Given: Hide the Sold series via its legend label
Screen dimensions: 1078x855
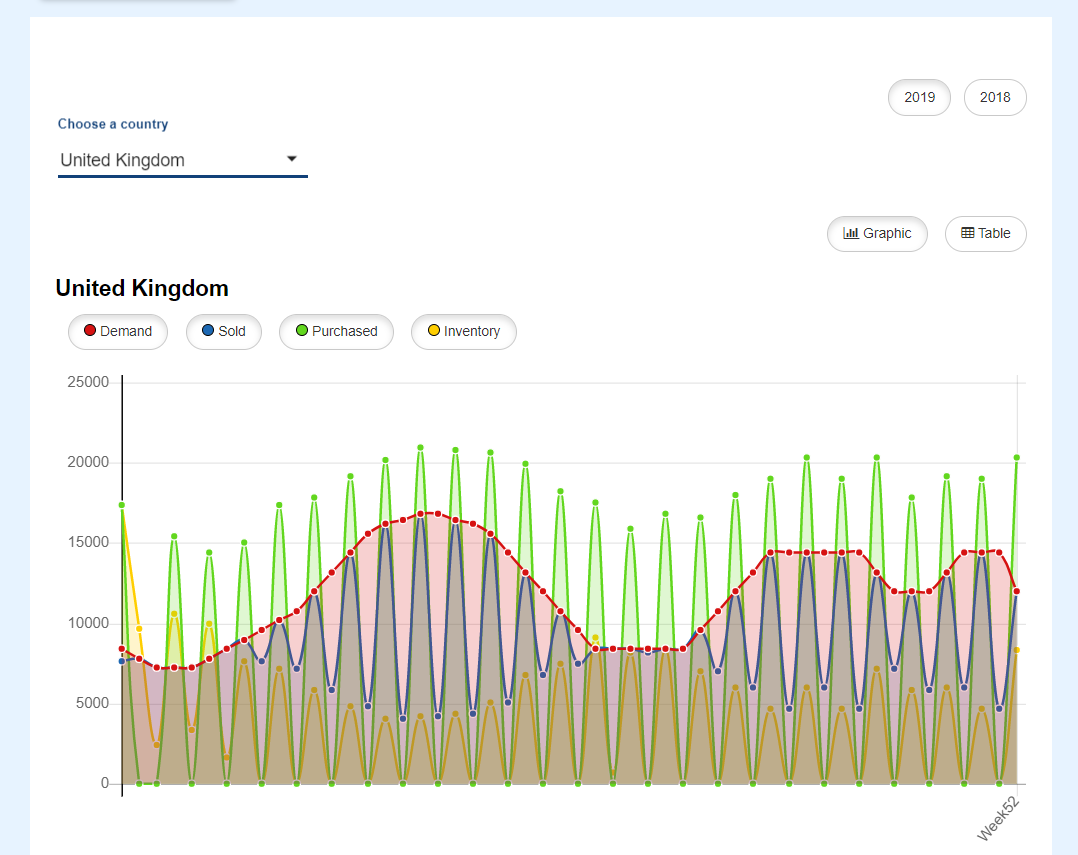Looking at the screenshot, I should point(232,331).
